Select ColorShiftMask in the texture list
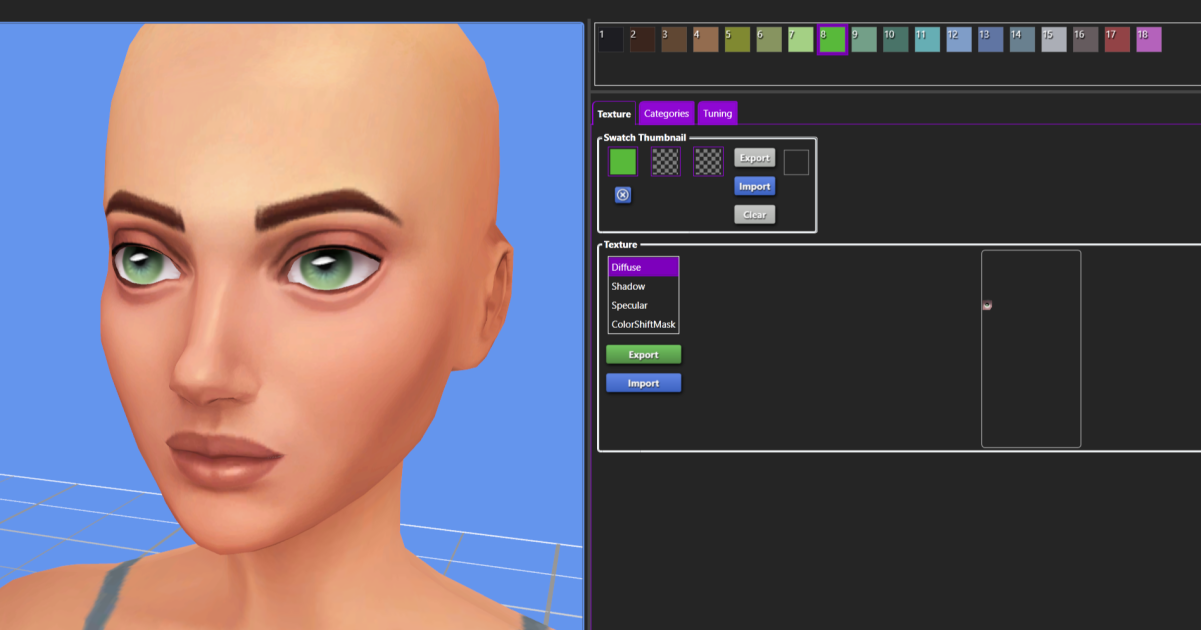Viewport: 1201px width, 630px height. pyautogui.click(x=643, y=324)
